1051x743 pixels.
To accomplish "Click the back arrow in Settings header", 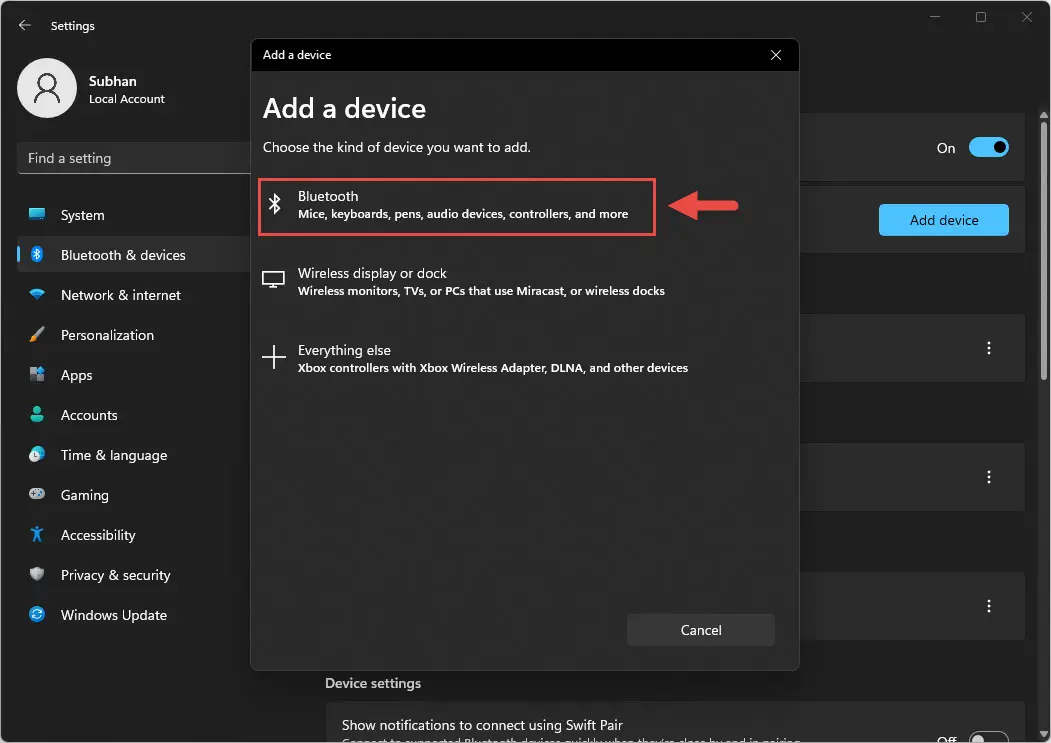I will point(25,25).
